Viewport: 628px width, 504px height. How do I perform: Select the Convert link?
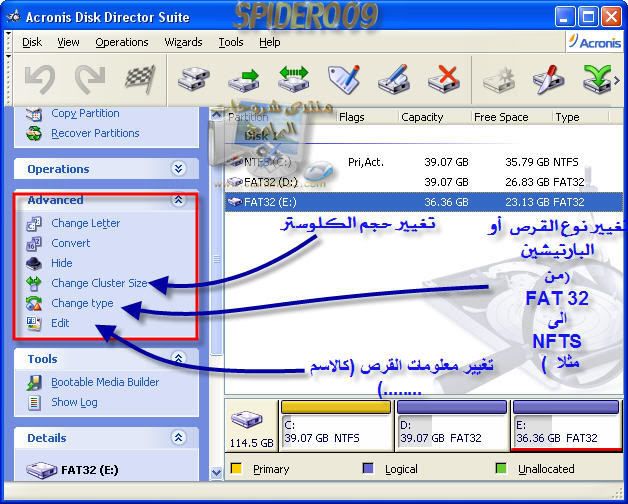[x=70, y=243]
